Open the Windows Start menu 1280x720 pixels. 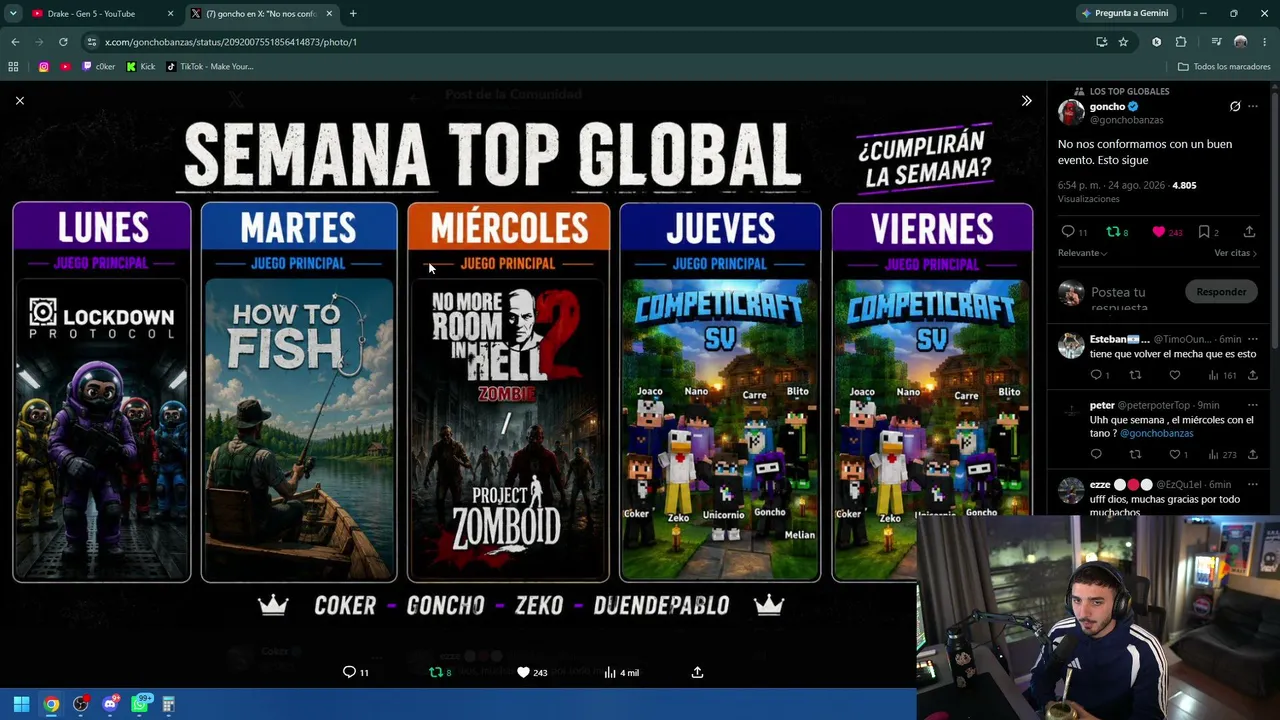click(x=21, y=704)
